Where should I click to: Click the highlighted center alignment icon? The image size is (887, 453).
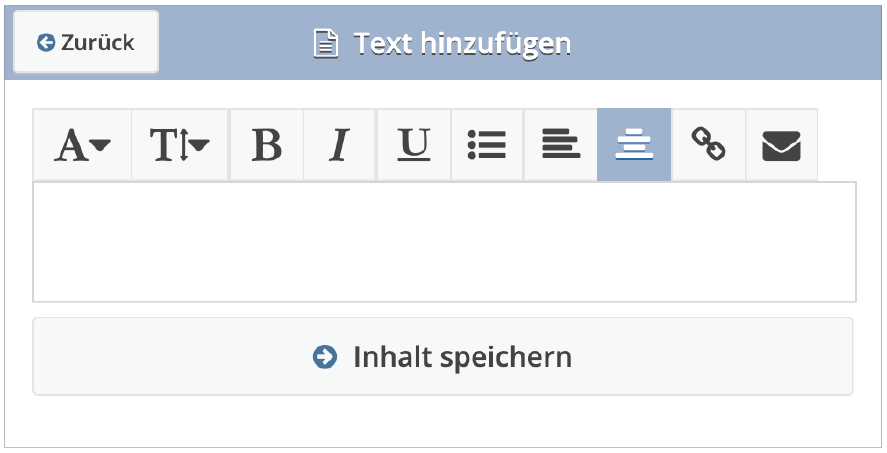(634, 146)
